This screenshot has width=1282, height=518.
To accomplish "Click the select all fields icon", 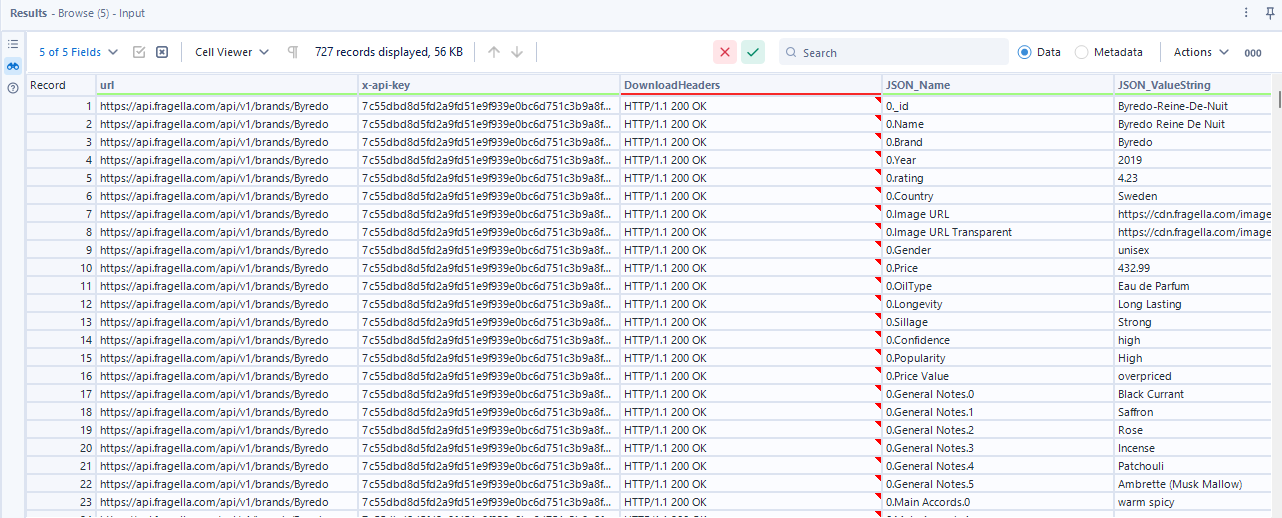I will [139, 52].
